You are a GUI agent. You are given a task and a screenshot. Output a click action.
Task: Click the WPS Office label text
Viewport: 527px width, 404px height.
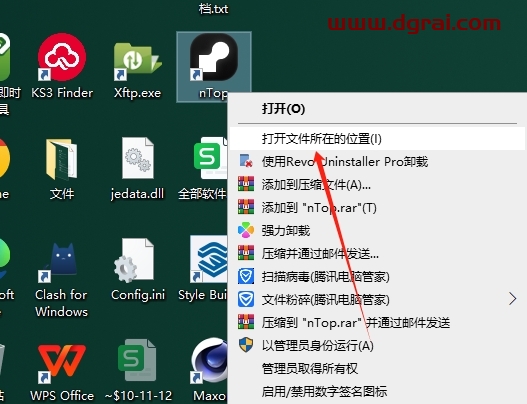(62, 396)
